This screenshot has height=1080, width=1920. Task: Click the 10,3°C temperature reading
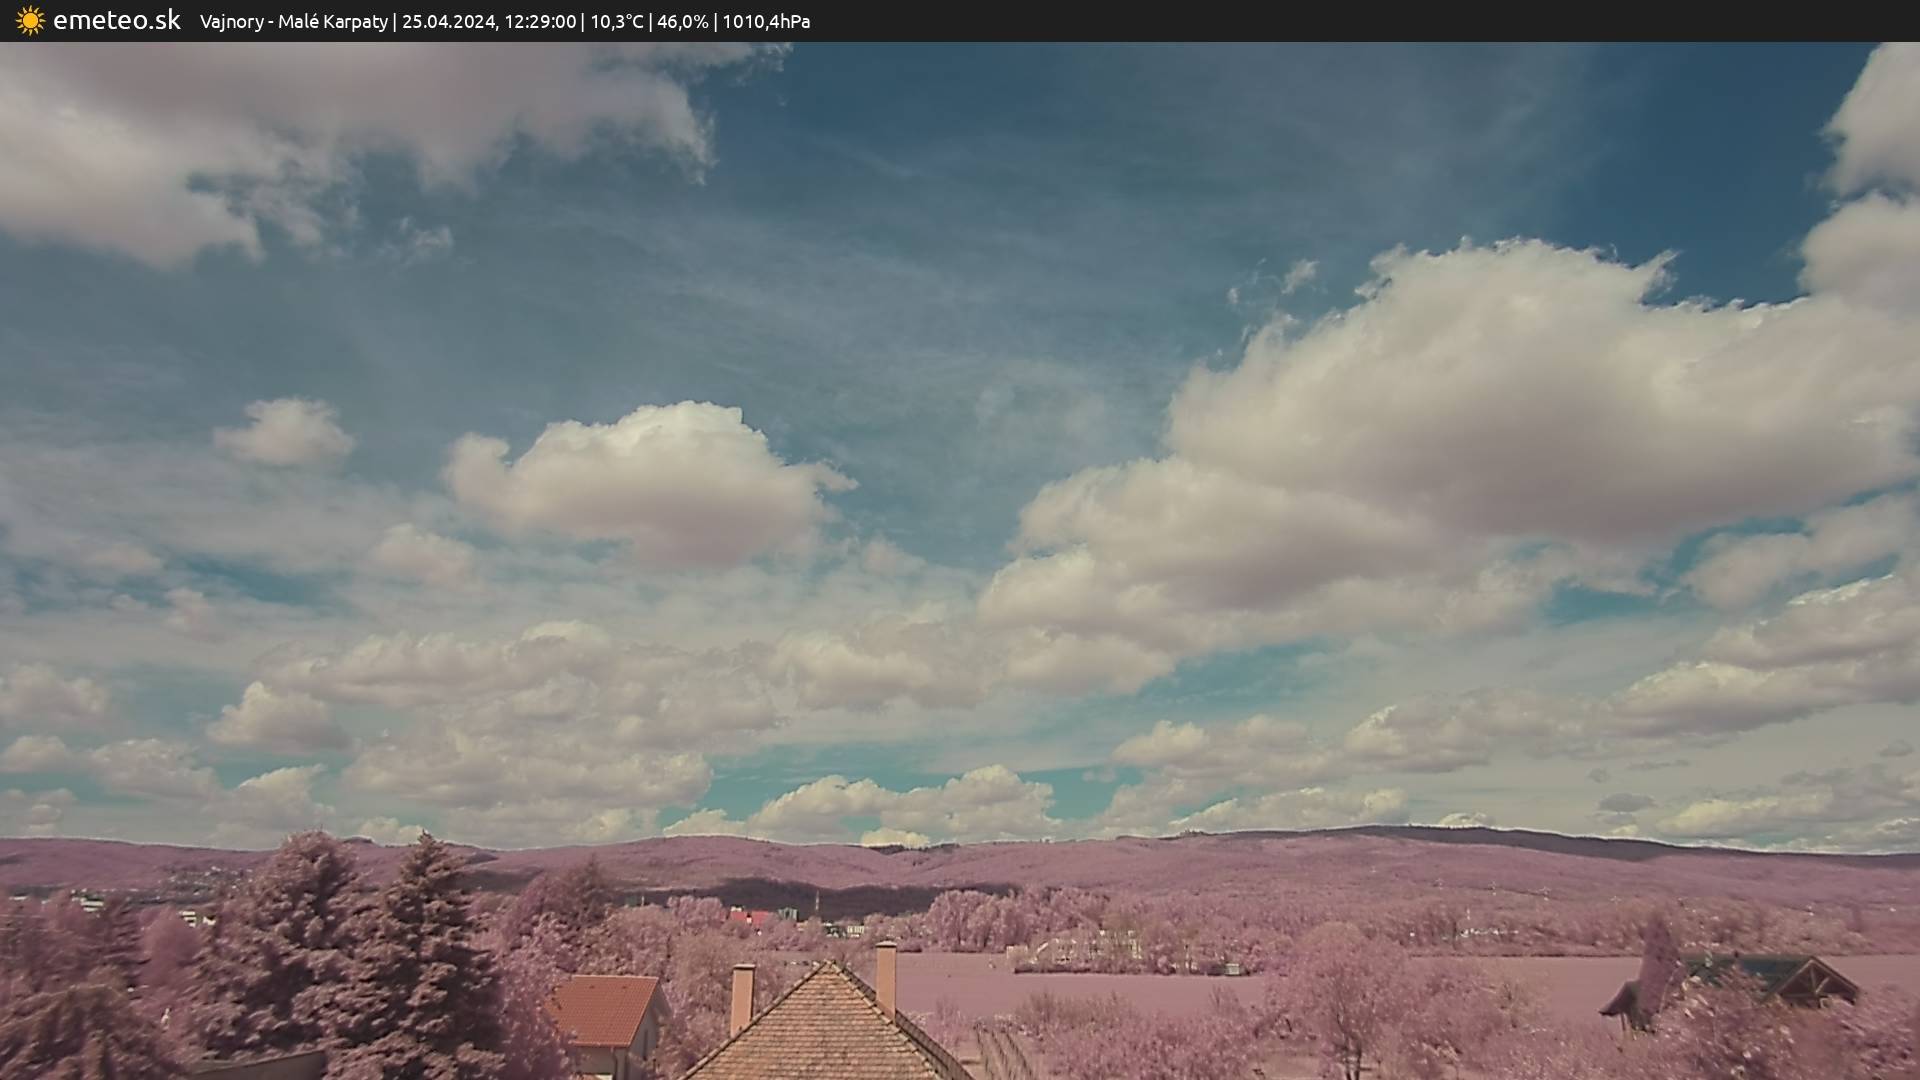coord(616,21)
